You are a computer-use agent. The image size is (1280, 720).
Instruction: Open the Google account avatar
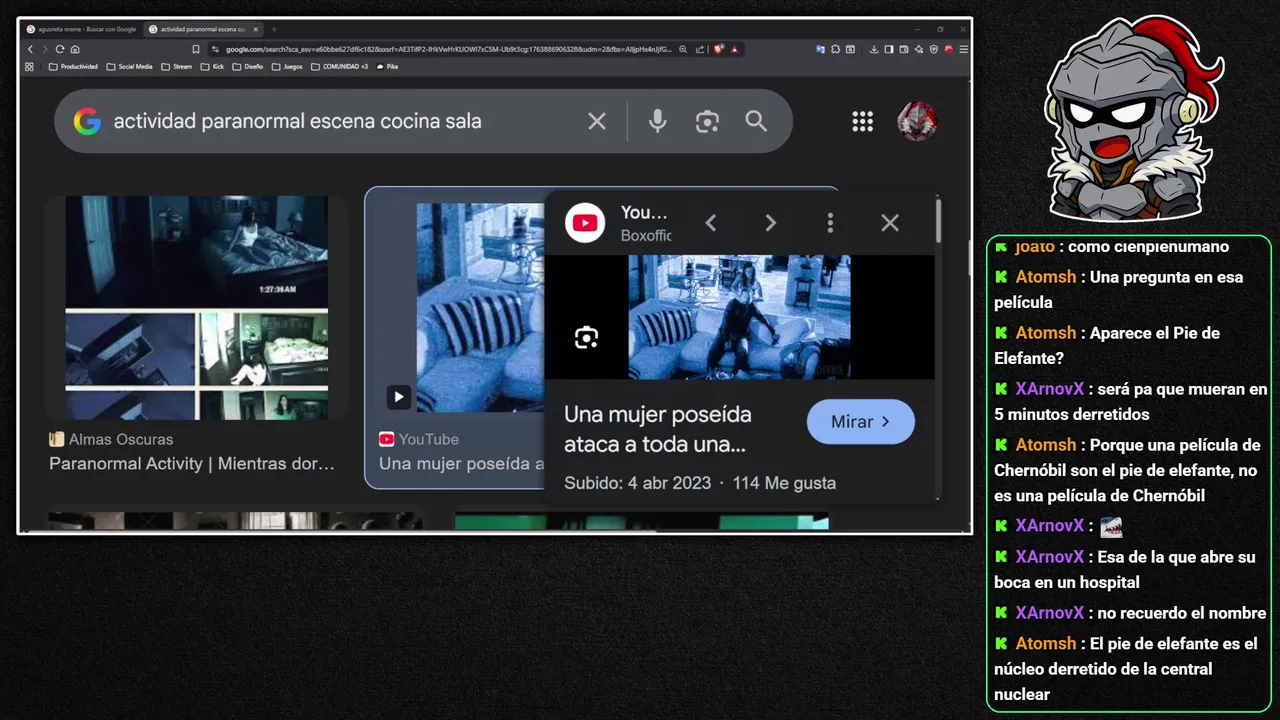[916, 121]
